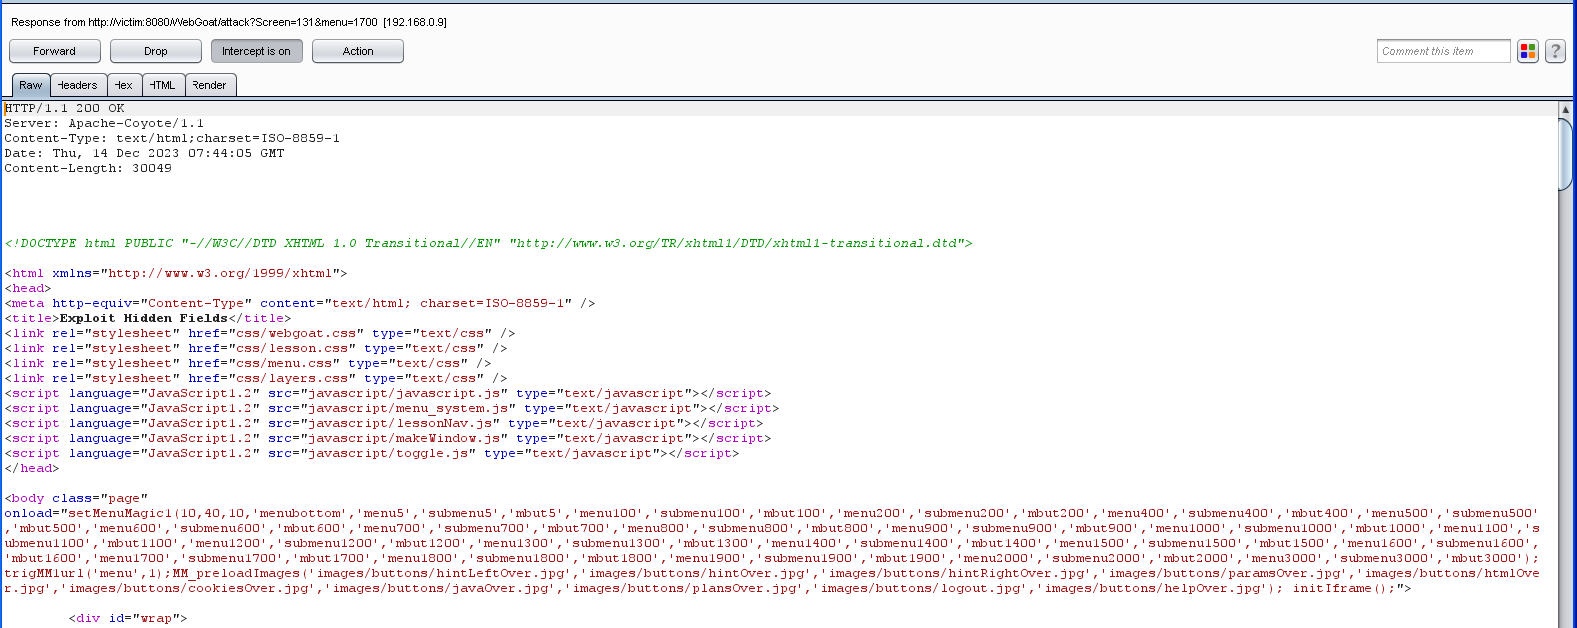The height and width of the screenshot is (628, 1577).
Task: Open the help question mark icon
Action: click(1555, 51)
